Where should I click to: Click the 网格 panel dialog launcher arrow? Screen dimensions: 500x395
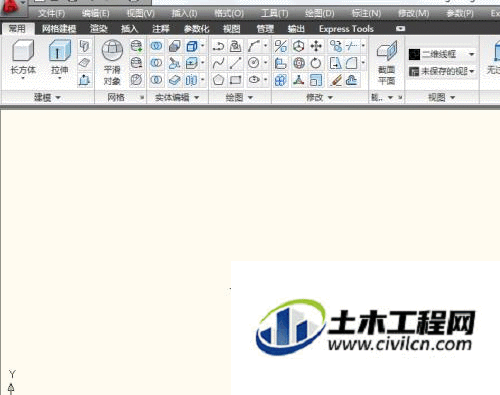click(x=142, y=98)
